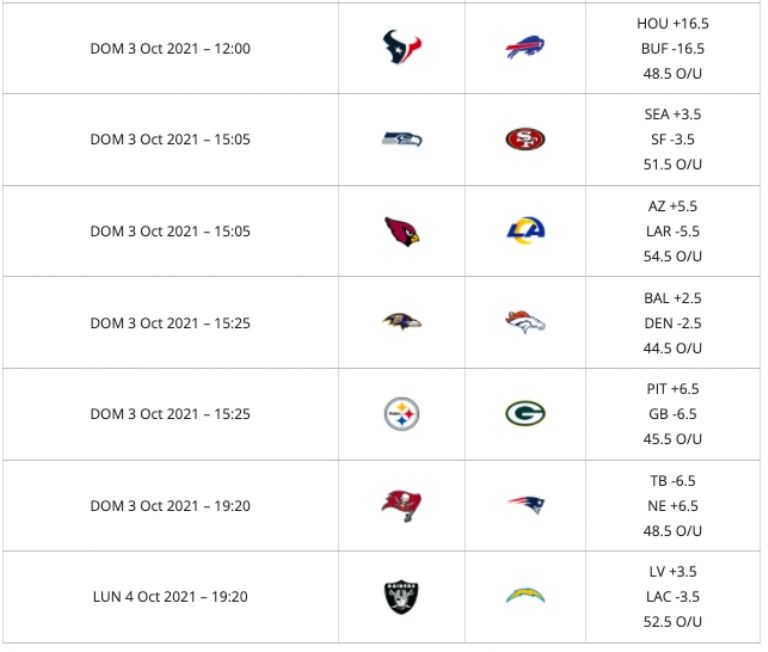Click the Los Angeles Rams logo
This screenshot has height=652, width=768.
pos(525,231)
